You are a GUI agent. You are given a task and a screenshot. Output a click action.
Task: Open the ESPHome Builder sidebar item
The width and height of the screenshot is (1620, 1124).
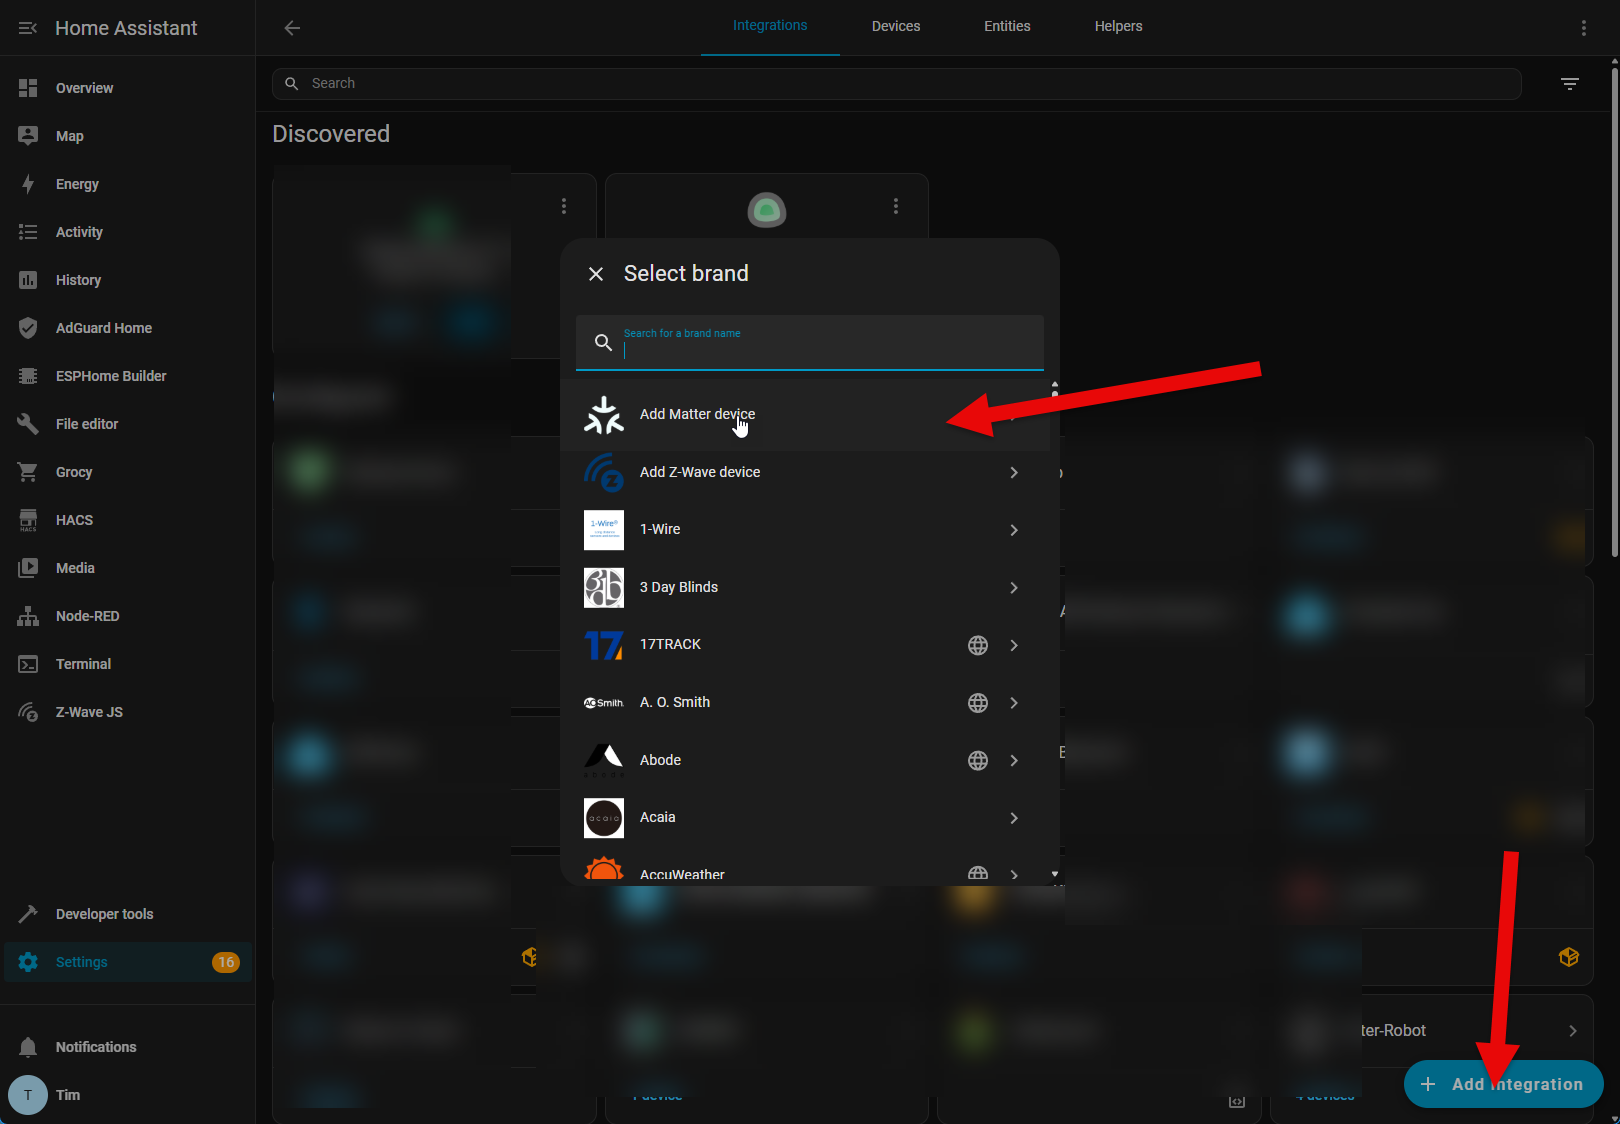click(x=110, y=376)
